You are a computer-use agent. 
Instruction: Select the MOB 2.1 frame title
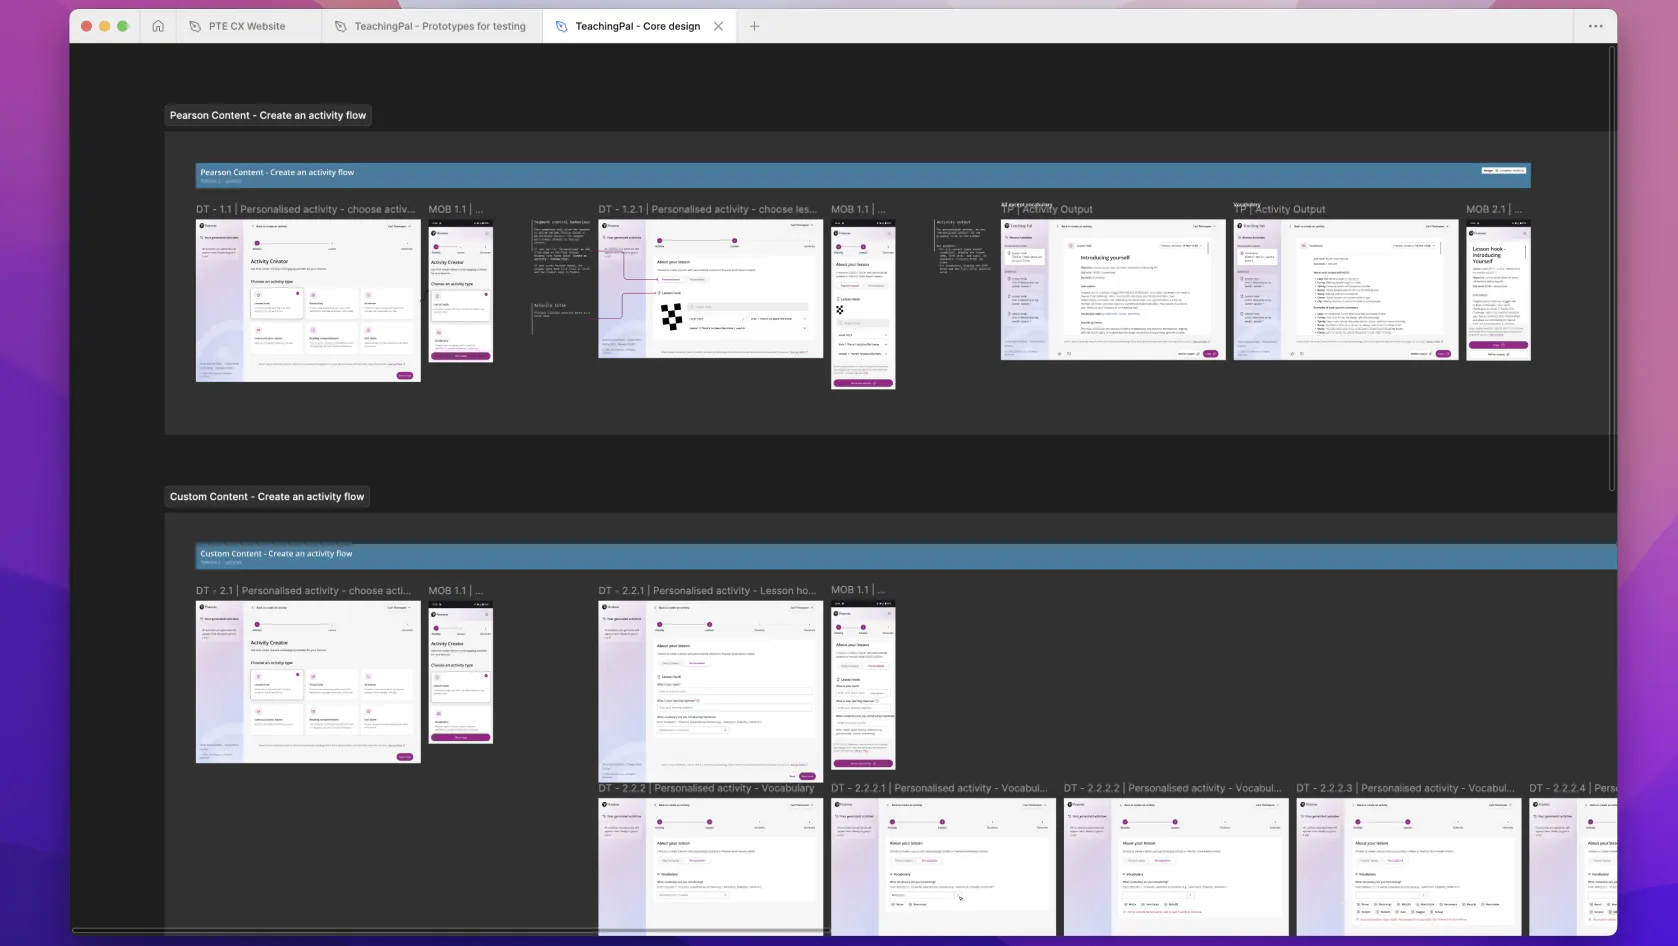(1494, 210)
